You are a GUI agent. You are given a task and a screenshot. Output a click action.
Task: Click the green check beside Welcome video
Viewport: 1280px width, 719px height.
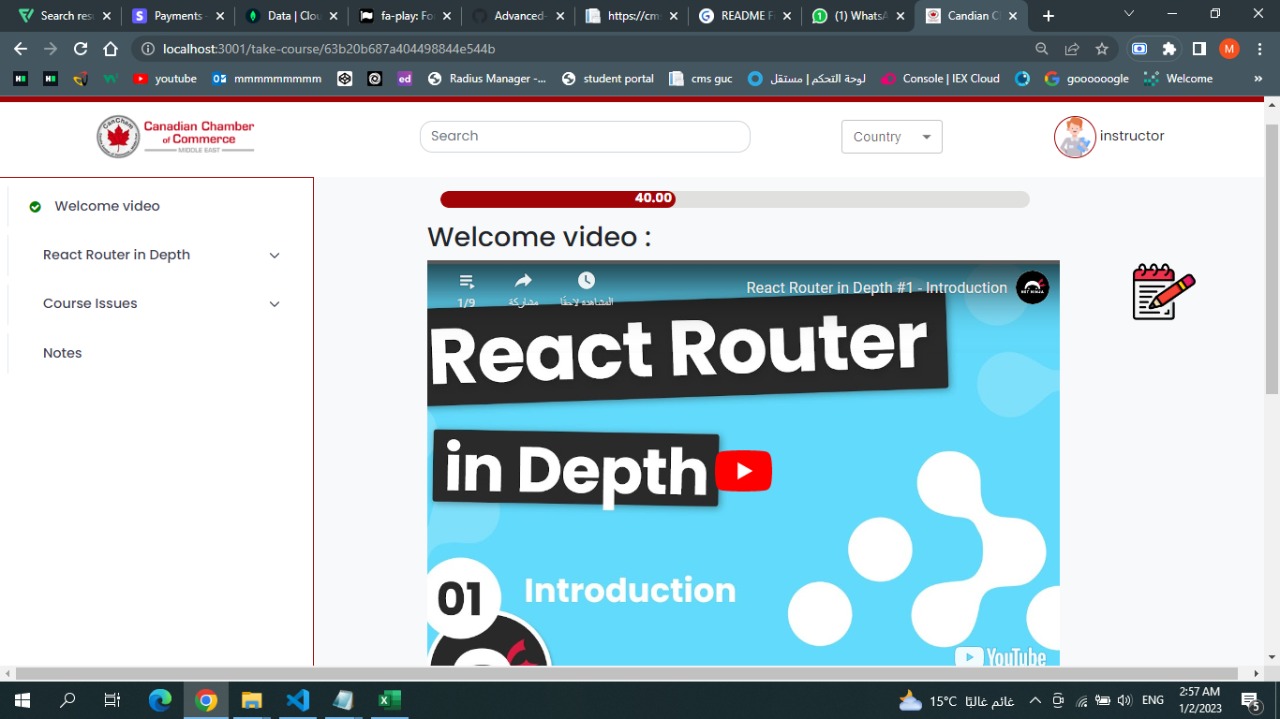[35, 207]
